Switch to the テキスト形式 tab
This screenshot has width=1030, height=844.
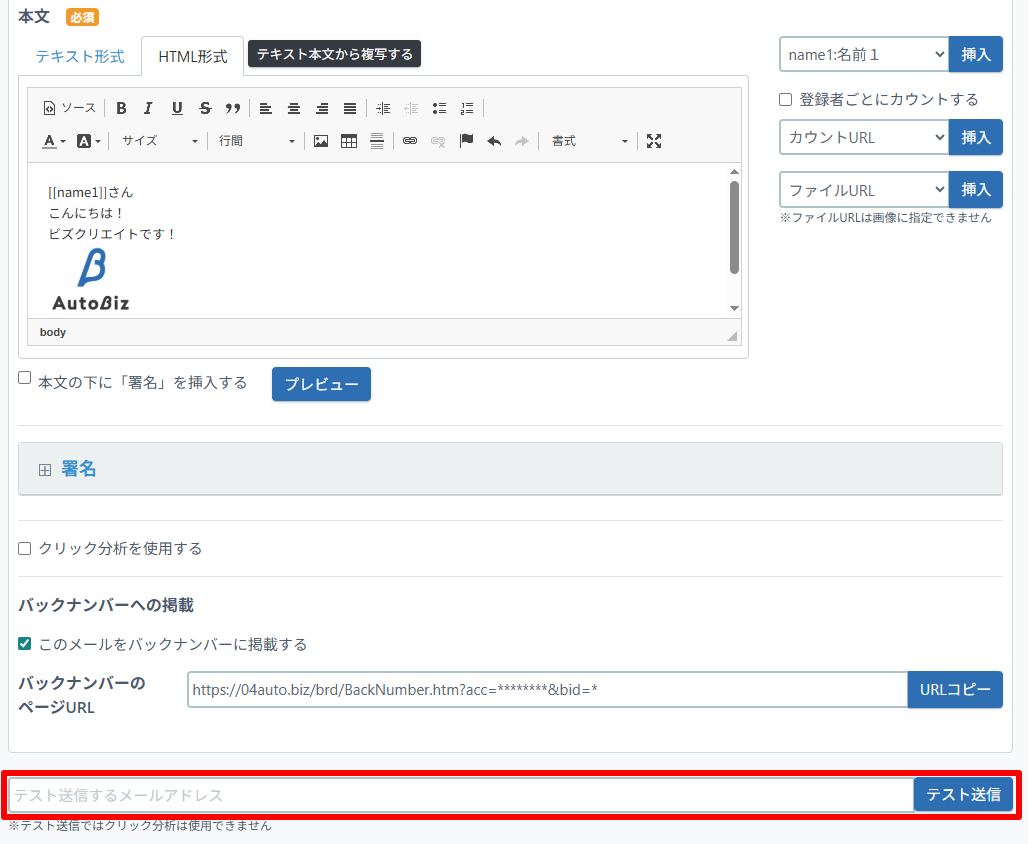pos(80,56)
